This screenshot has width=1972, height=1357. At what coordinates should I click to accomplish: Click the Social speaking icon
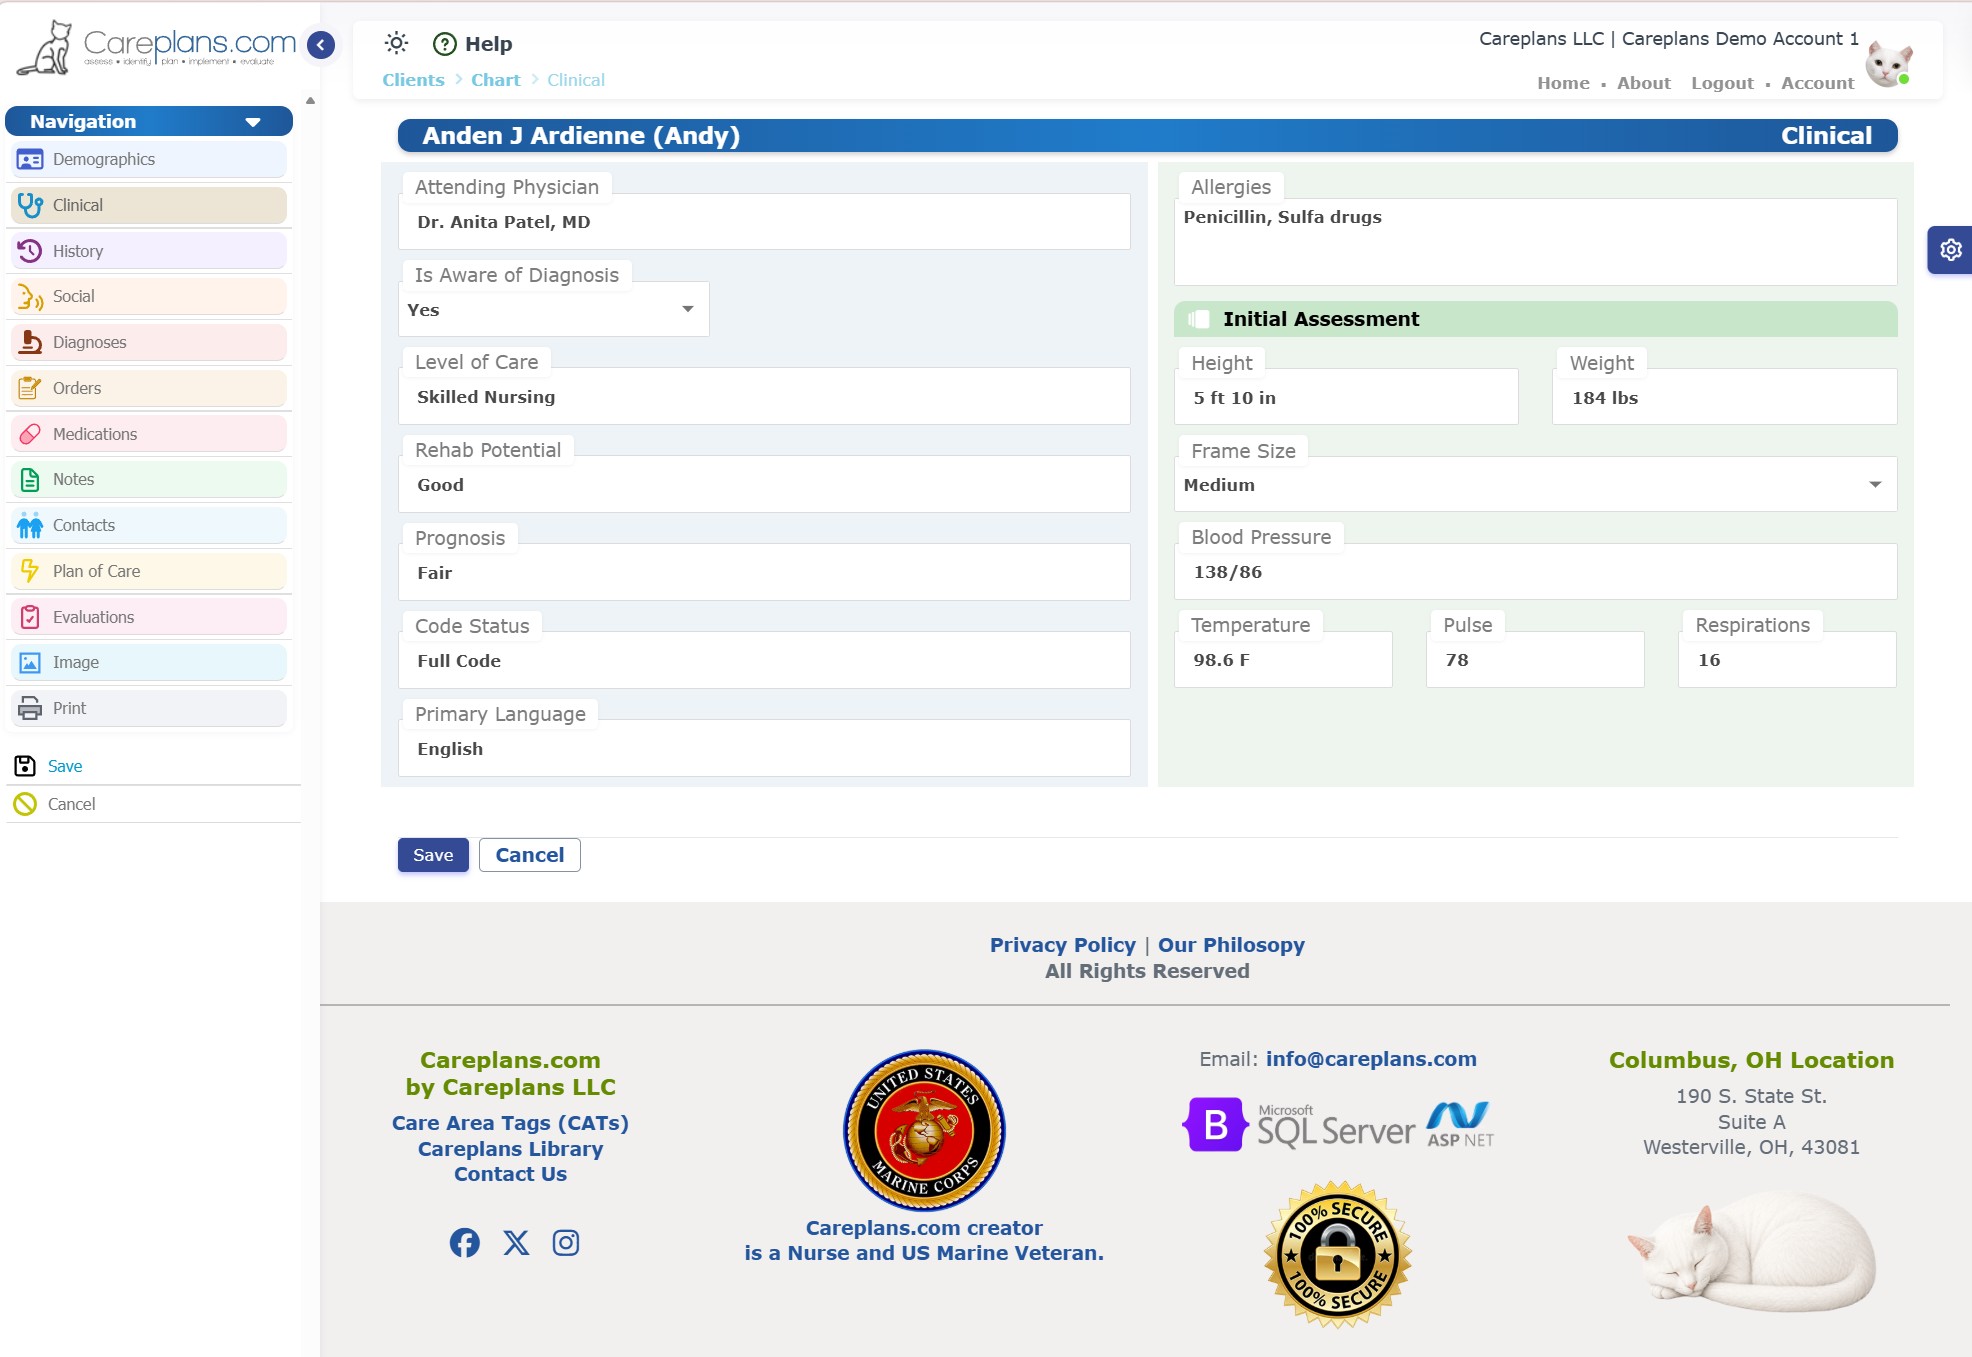click(x=30, y=297)
